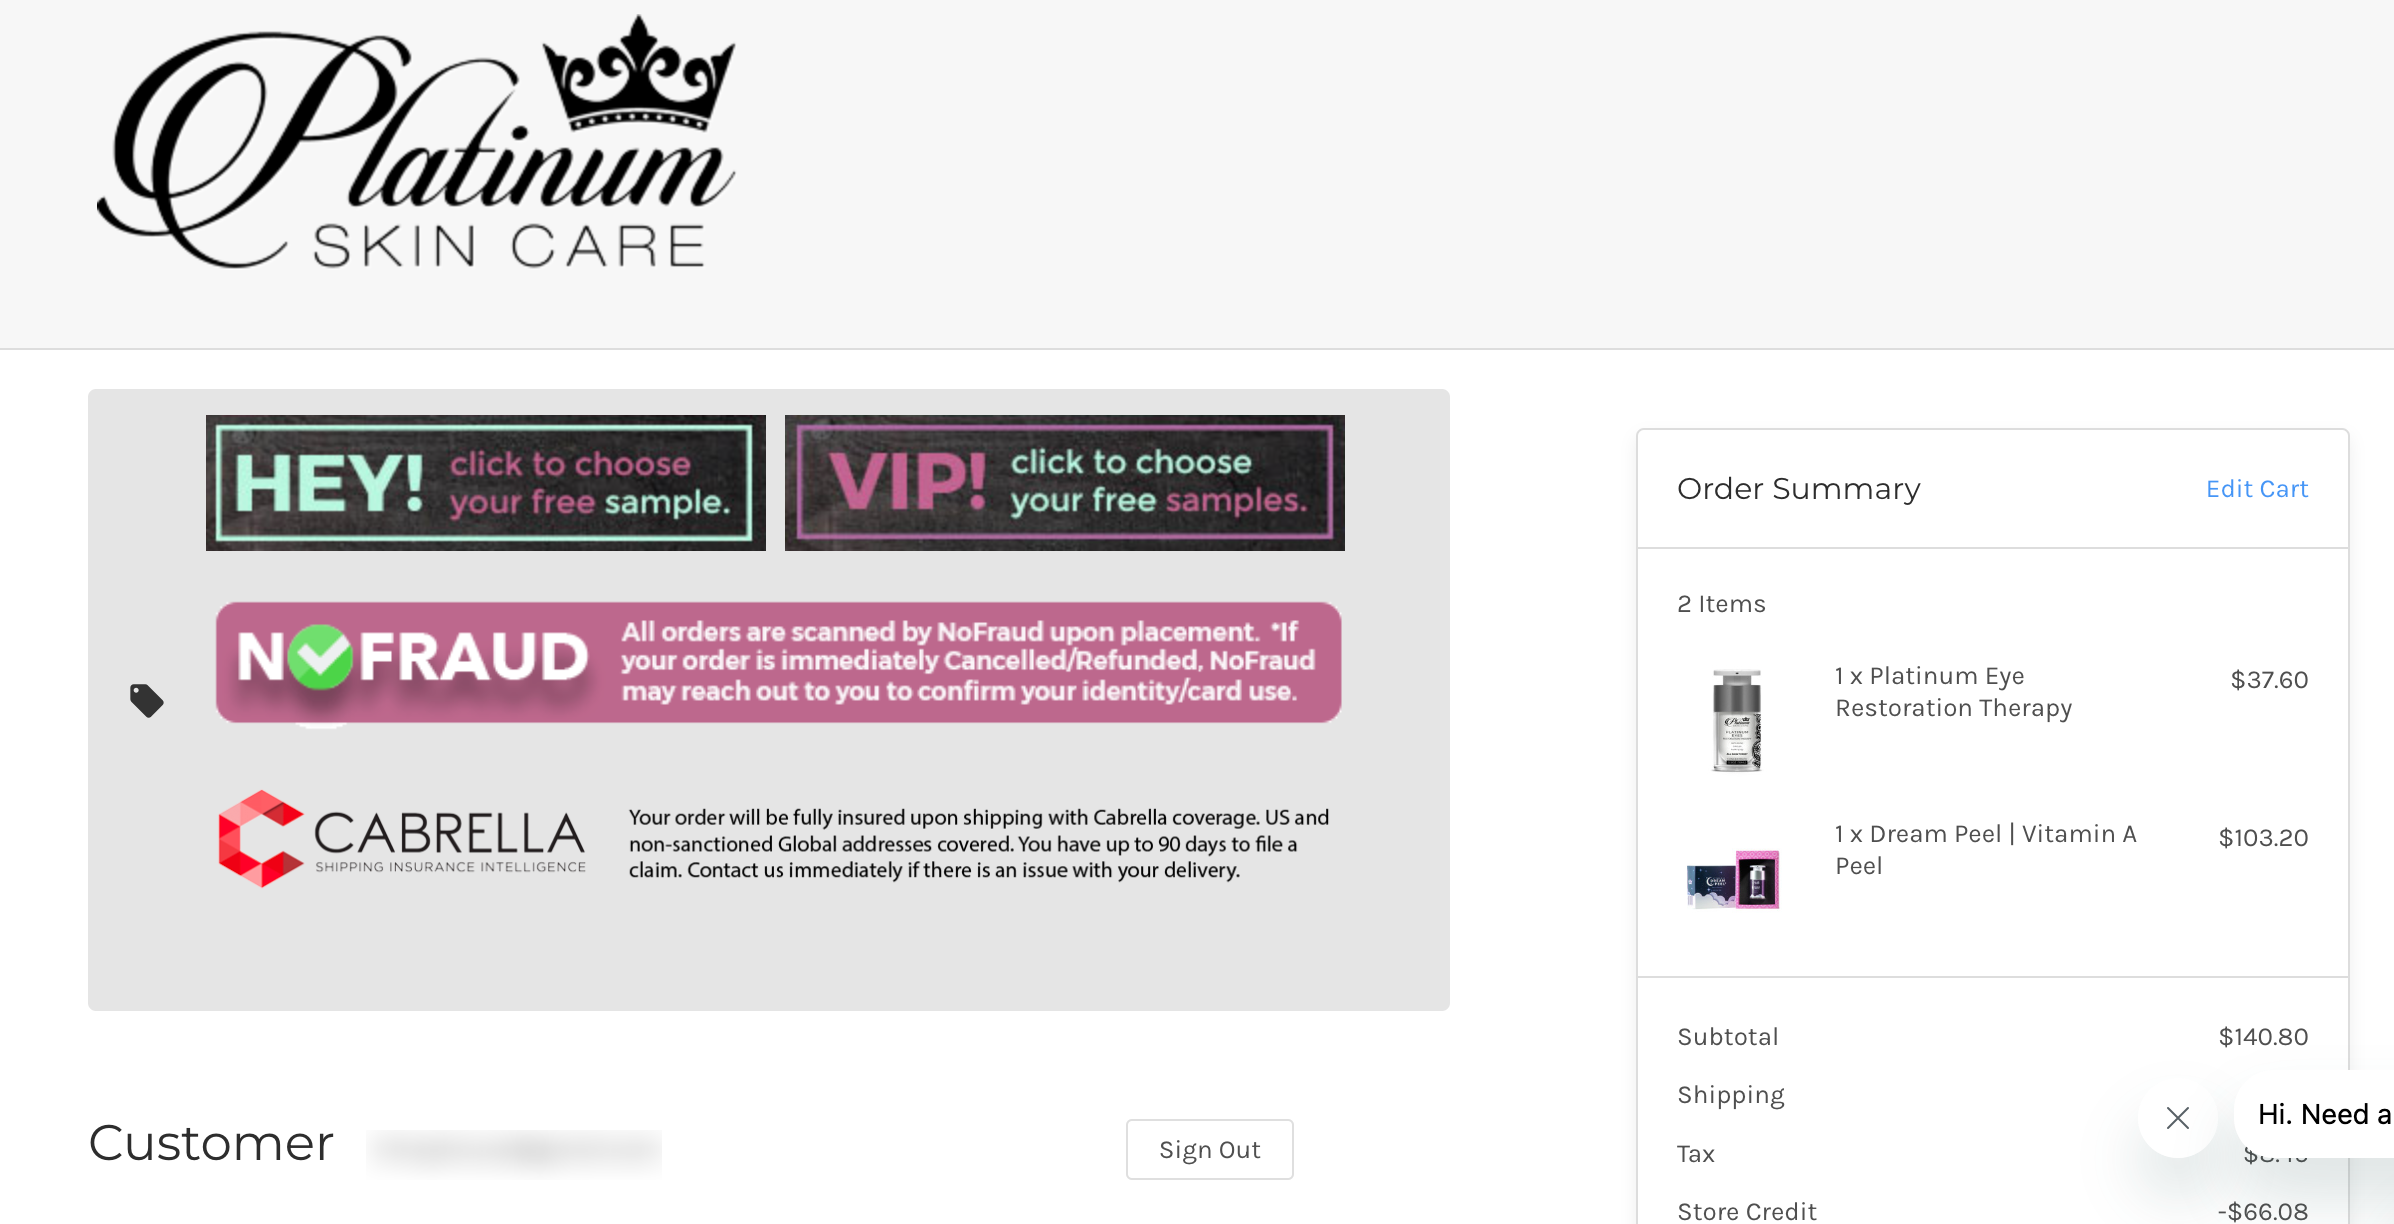Image resolution: width=2394 pixels, height=1224 pixels.
Task: Click the crown in the logo
Action: click(640, 72)
